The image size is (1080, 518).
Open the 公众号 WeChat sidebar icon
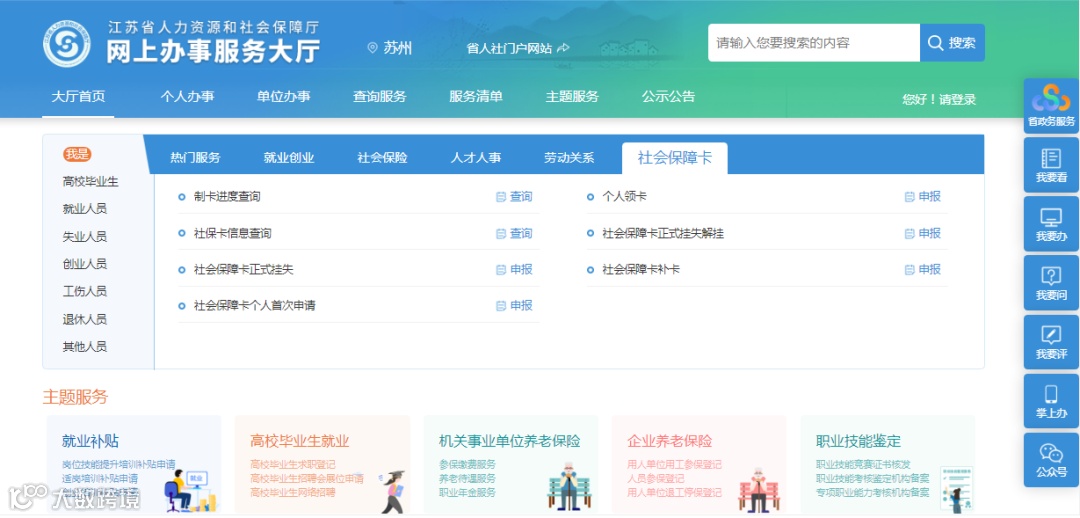[1051, 460]
